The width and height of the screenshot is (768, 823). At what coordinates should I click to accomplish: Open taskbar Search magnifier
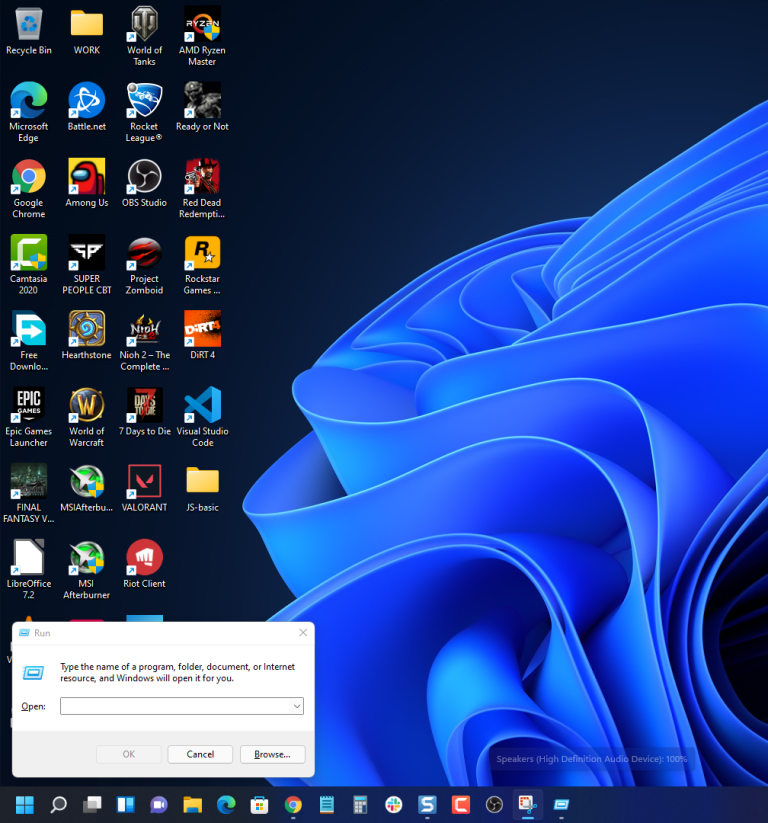[x=58, y=805]
